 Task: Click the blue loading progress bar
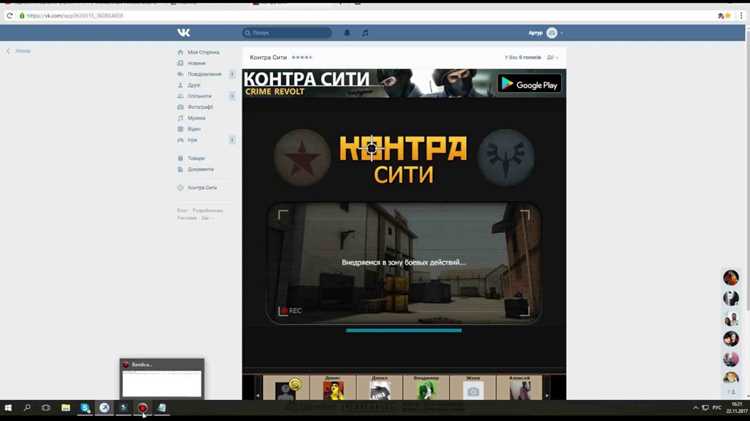[x=404, y=330]
